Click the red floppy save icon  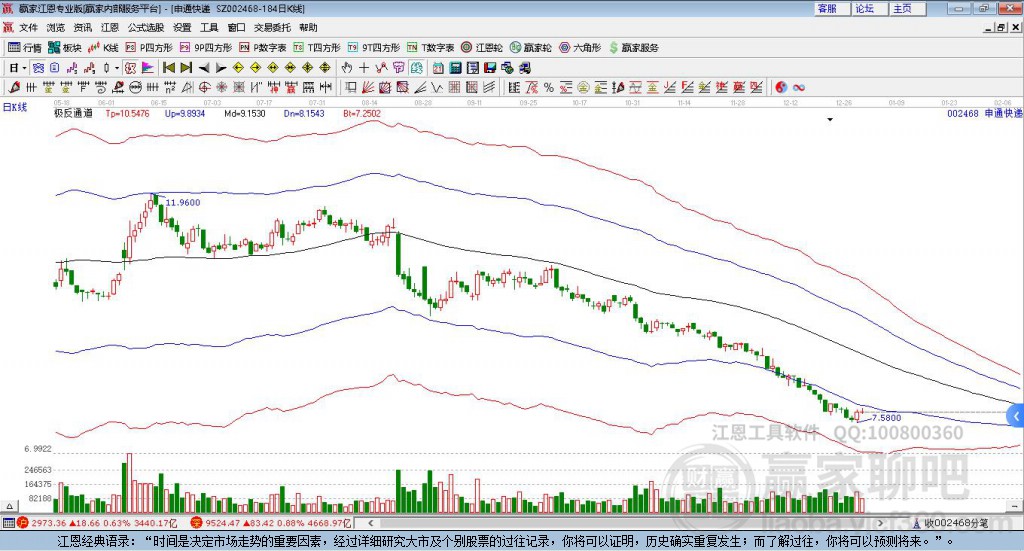[x=490, y=68]
